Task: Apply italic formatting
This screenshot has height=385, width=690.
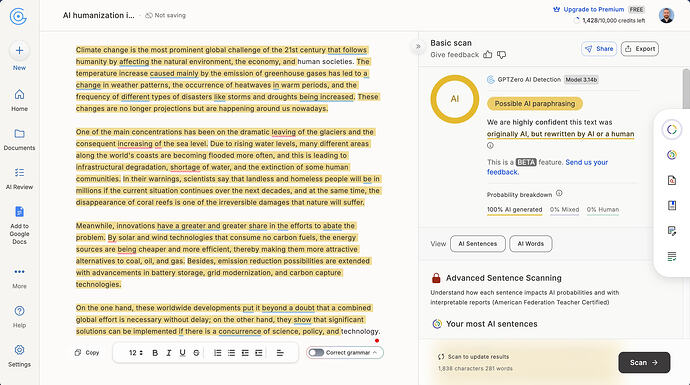Action: (x=169, y=353)
